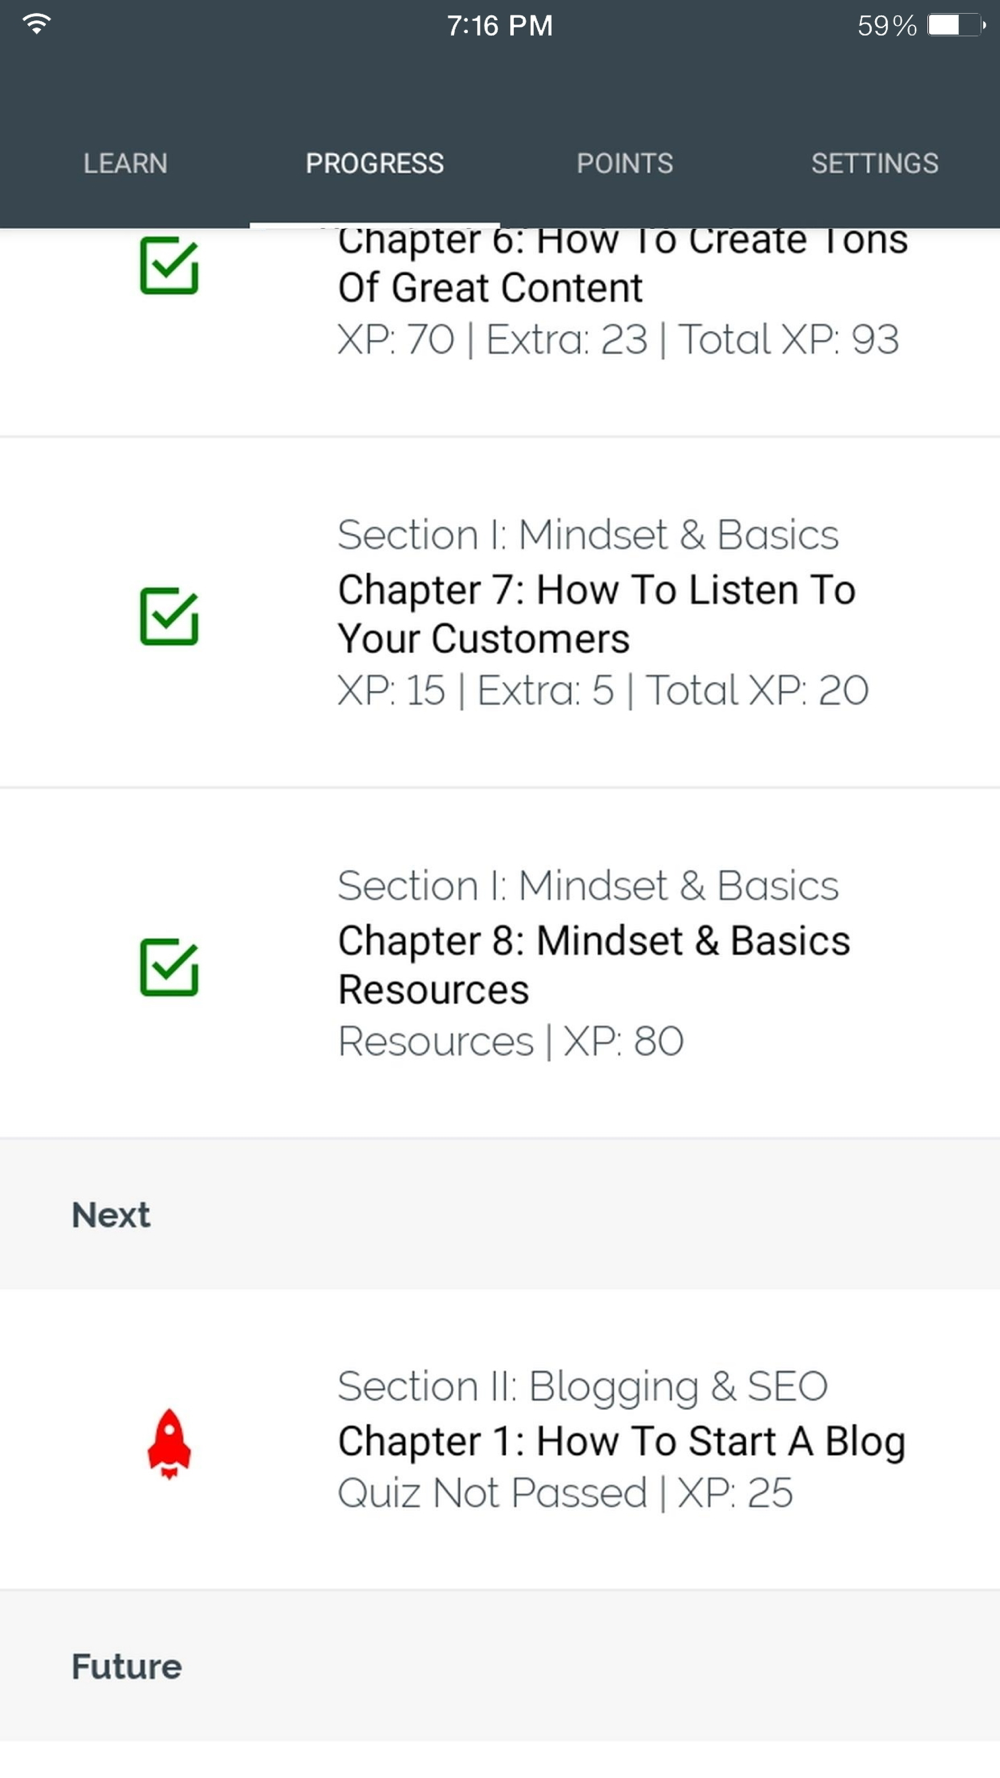Tap the battery icon in status bar
The height and width of the screenshot is (1778, 1000).
(956, 25)
